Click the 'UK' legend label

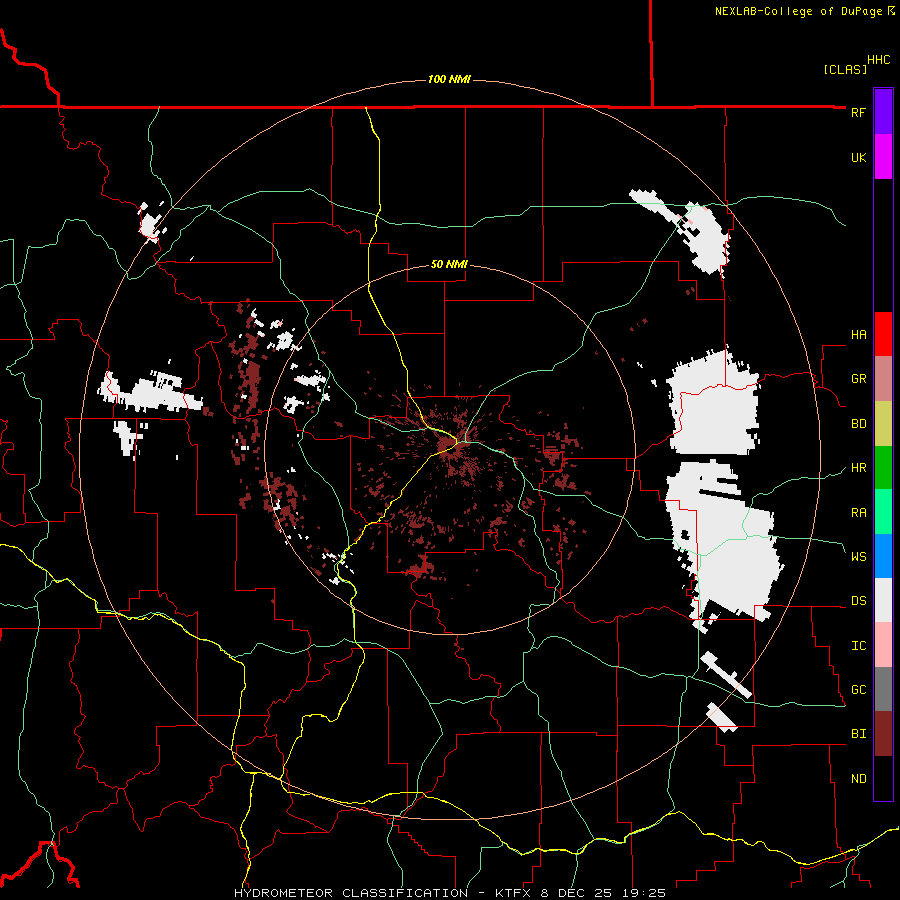click(858, 157)
